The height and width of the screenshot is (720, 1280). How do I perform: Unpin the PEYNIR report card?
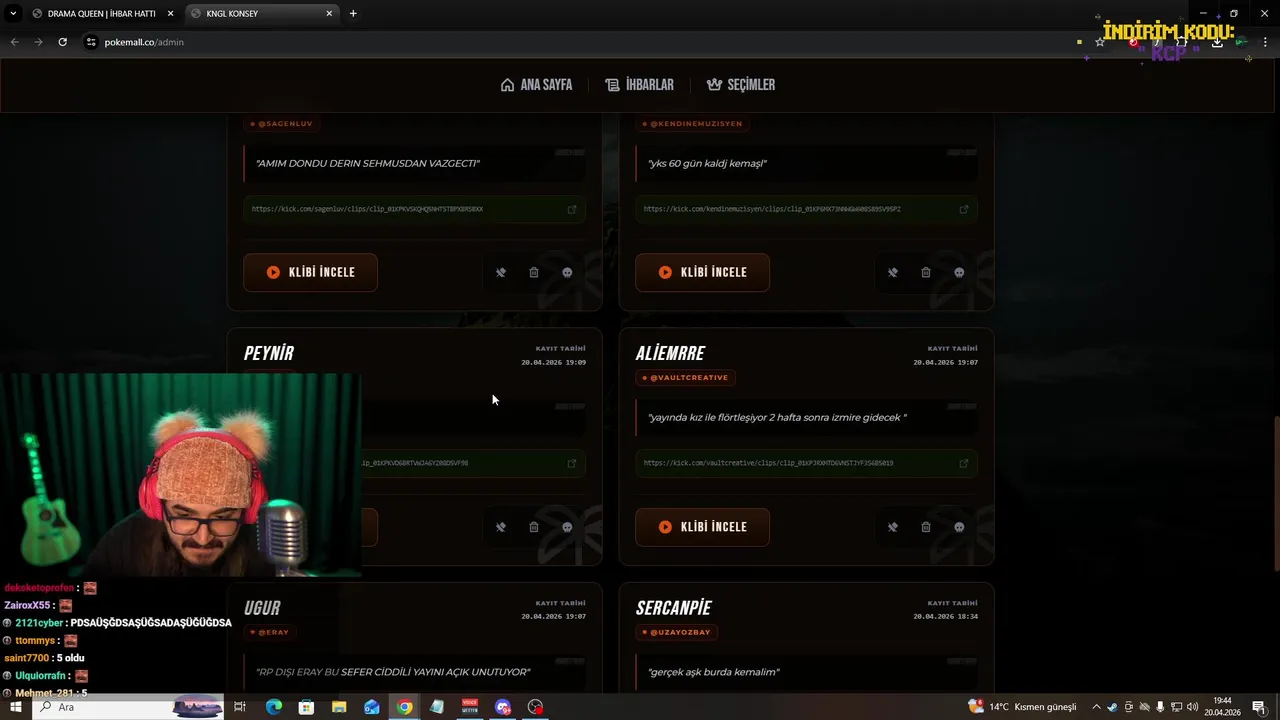pos(501,527)
